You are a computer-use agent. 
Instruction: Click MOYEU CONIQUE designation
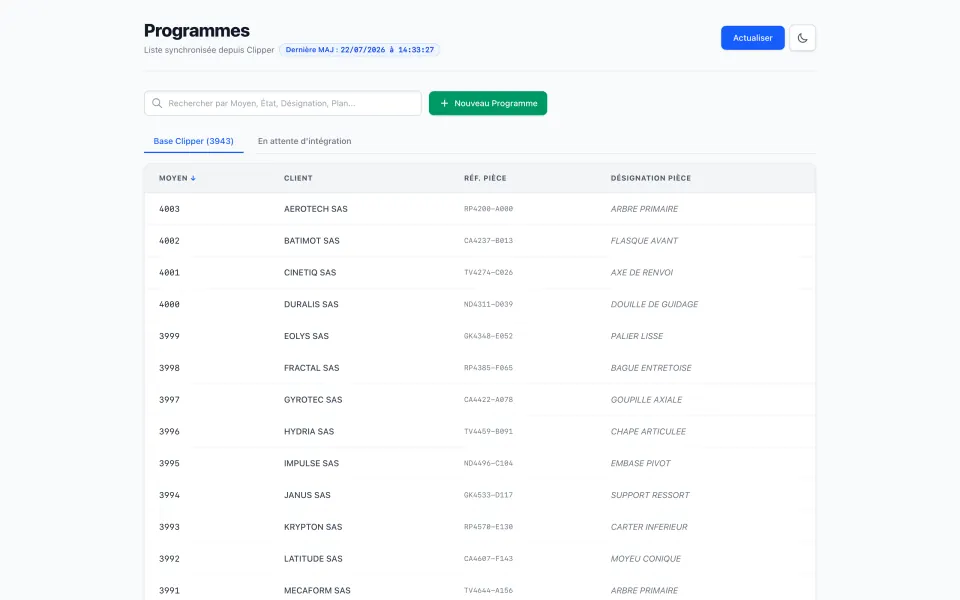[646, 559]
